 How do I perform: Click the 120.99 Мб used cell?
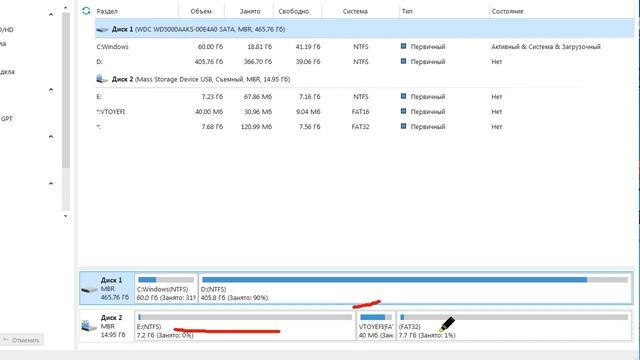pyautogui.click(x=256, y=127)
